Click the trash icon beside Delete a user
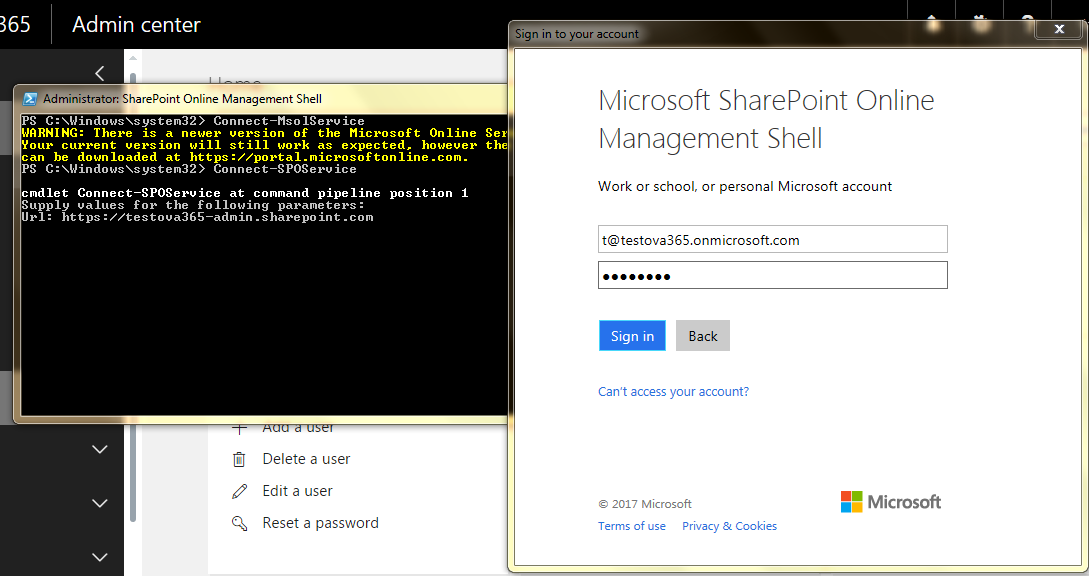The image size is (1089, 576). pos(239,459)
